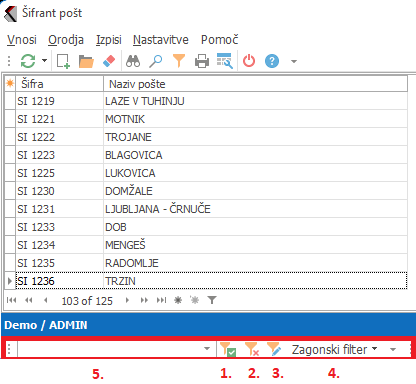This screenshot has height=384, width=416.
Task: Open the Orodja menu
Action: (x=66, y=40)
